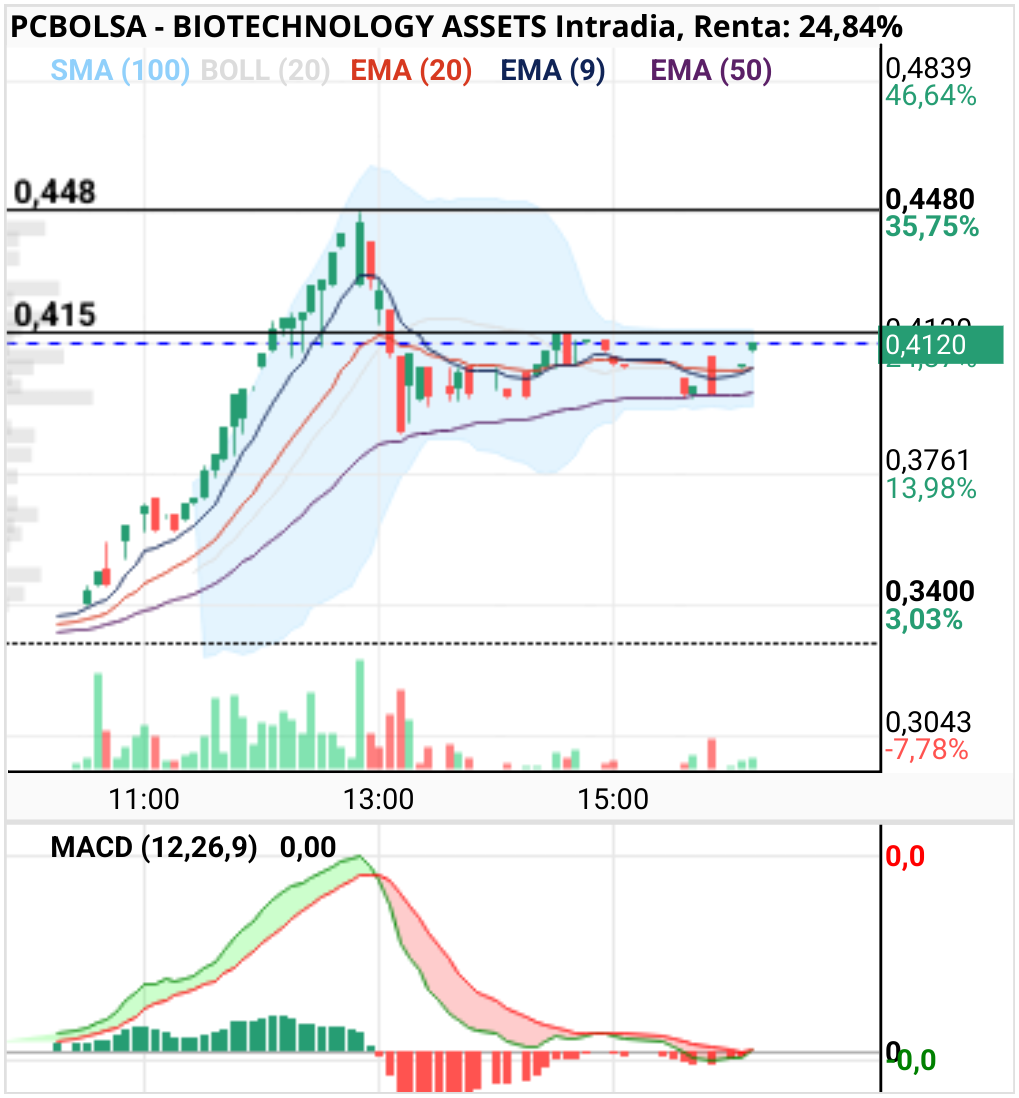
Task: Click the 15:00 time axis label
Action: tap(613, 799)
